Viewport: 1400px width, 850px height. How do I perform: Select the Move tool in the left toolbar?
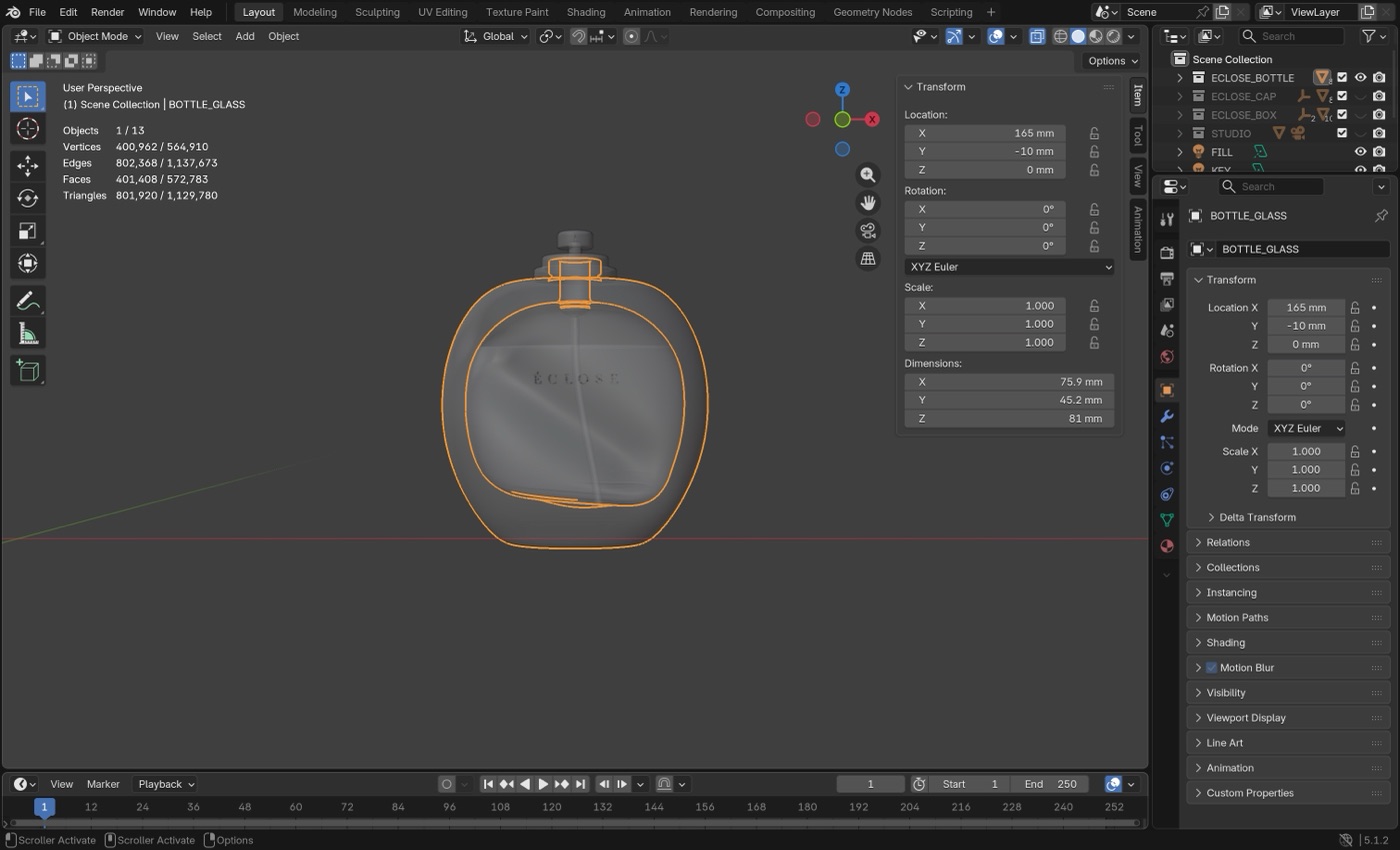coord(28,165)
